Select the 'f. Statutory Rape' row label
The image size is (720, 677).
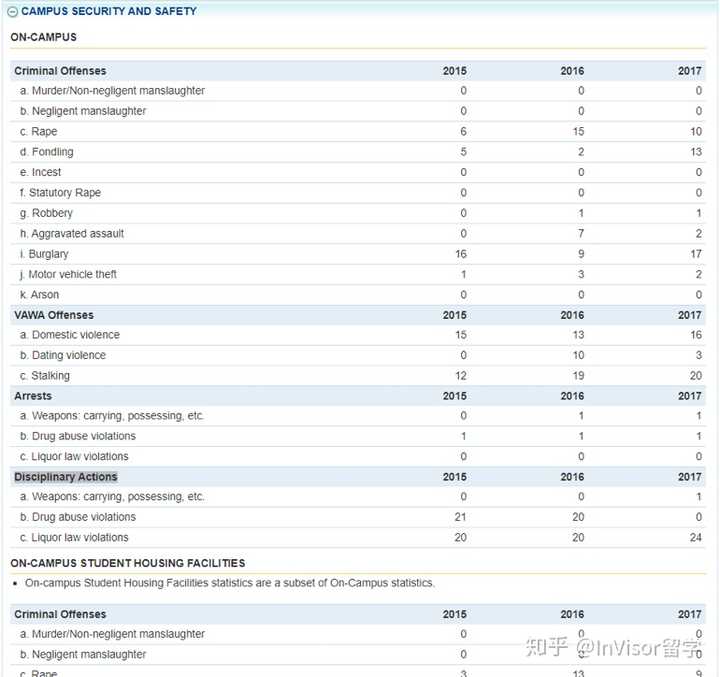[60, 192]
